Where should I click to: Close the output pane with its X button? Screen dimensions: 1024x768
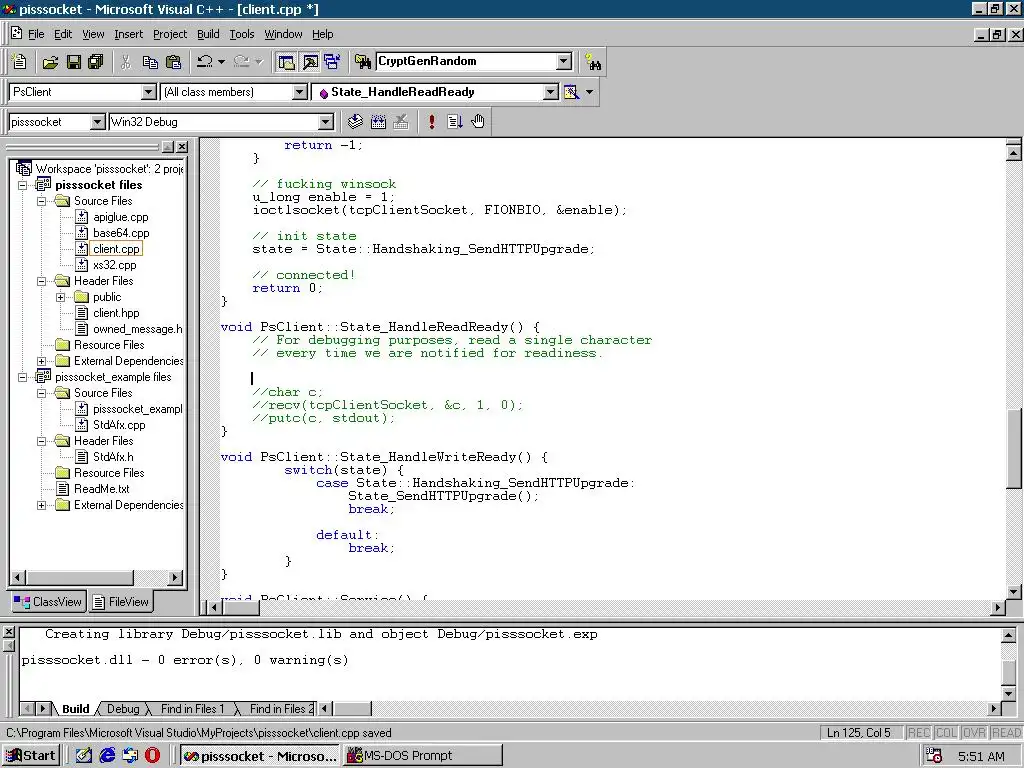[x=8, y=632]
